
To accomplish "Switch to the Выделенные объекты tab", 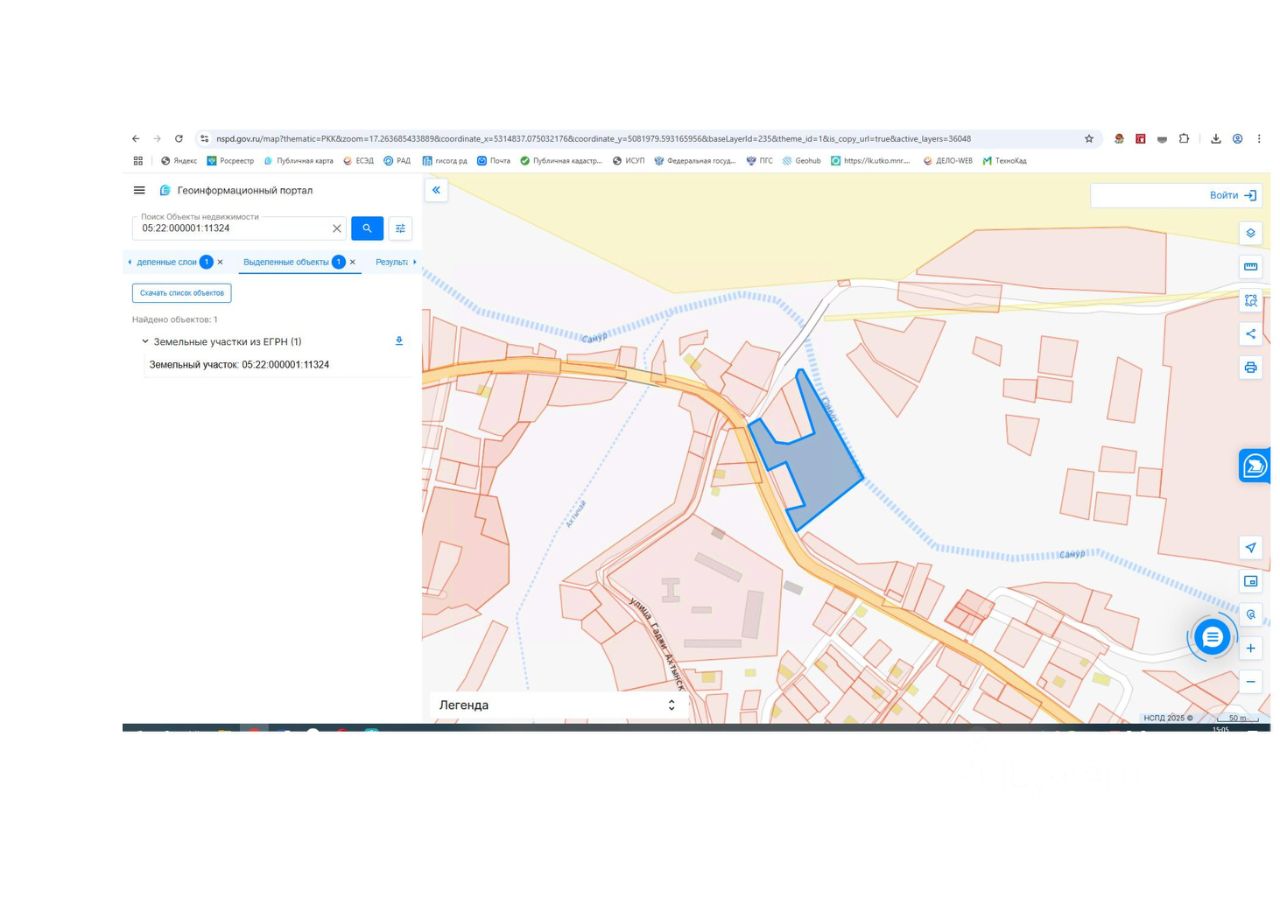I will tap(285, 262).
